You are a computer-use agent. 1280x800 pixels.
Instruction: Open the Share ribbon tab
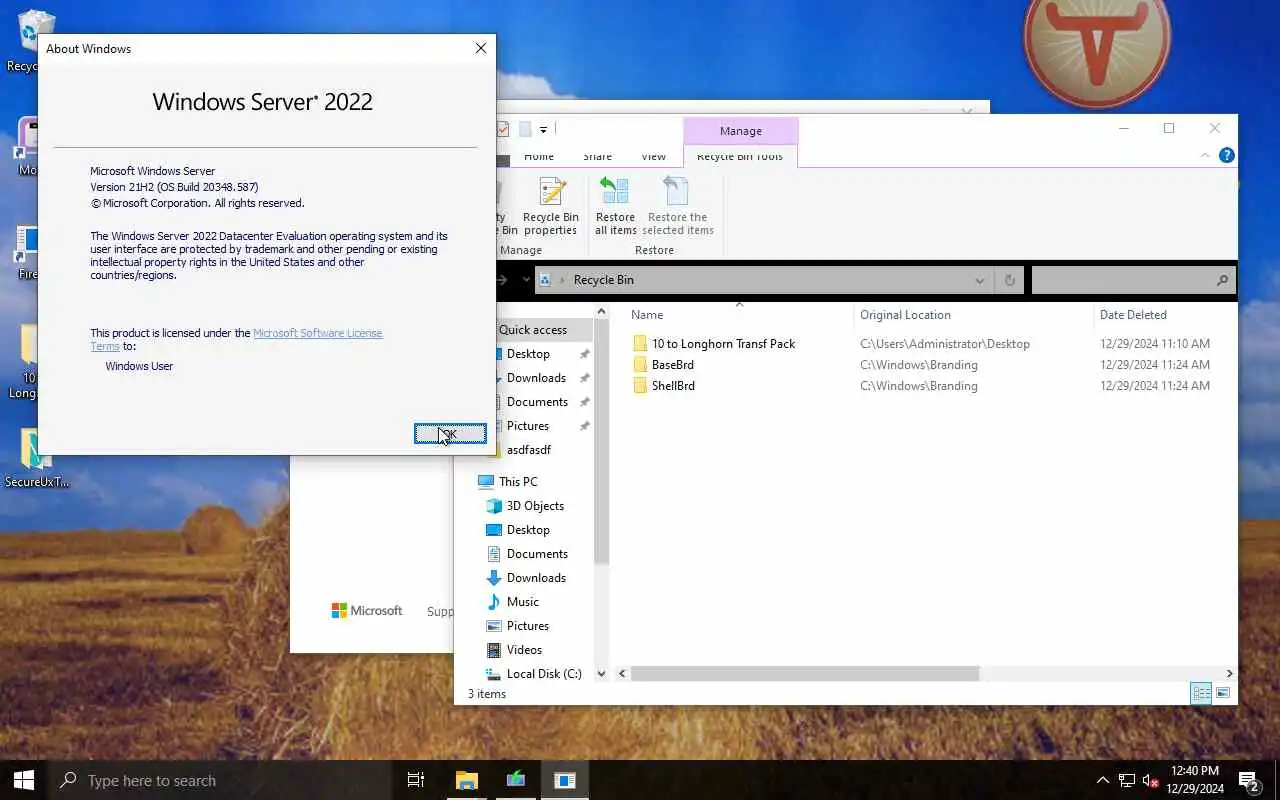click(x=597, y=156)
